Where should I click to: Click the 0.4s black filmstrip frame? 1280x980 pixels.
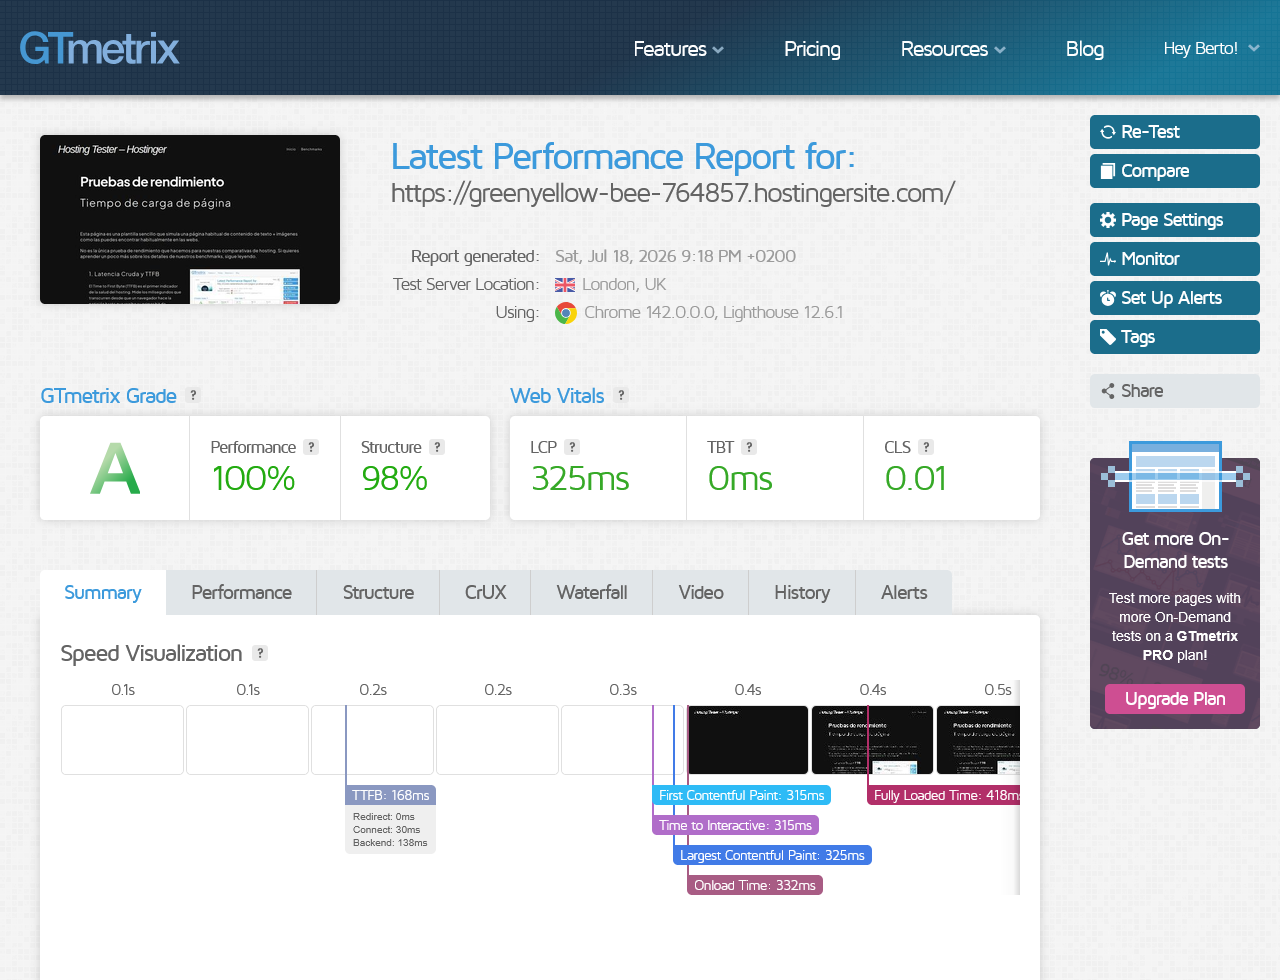pyautogui.click(x=747, y=740)
